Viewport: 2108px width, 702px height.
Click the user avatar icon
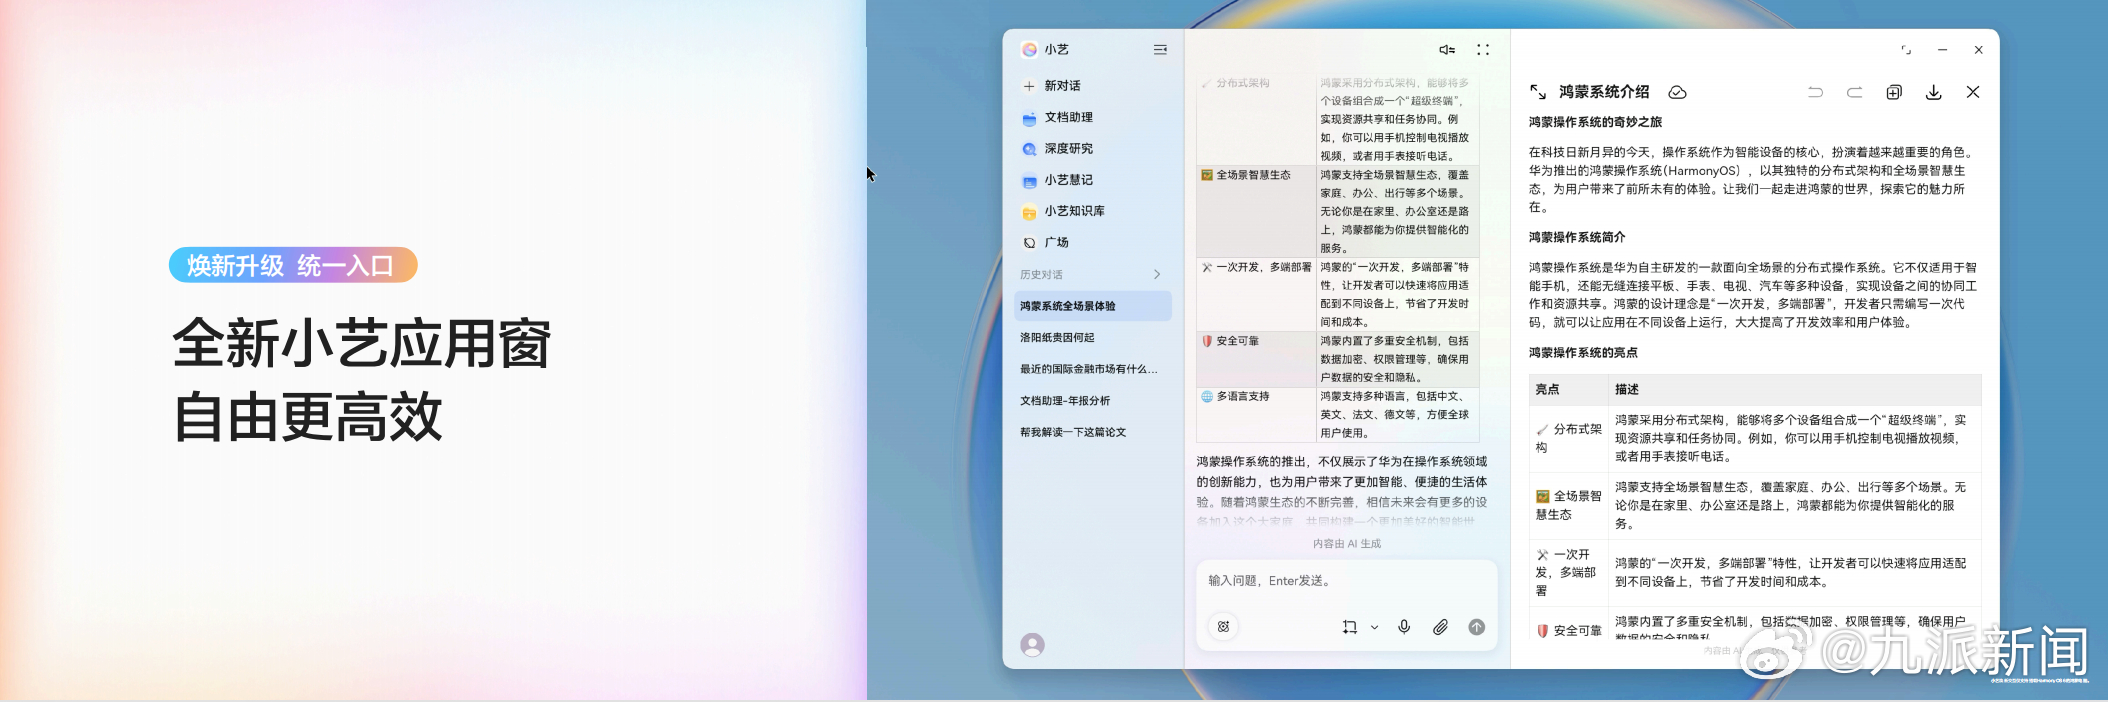pyautogui.click(x=1032, y=645)
